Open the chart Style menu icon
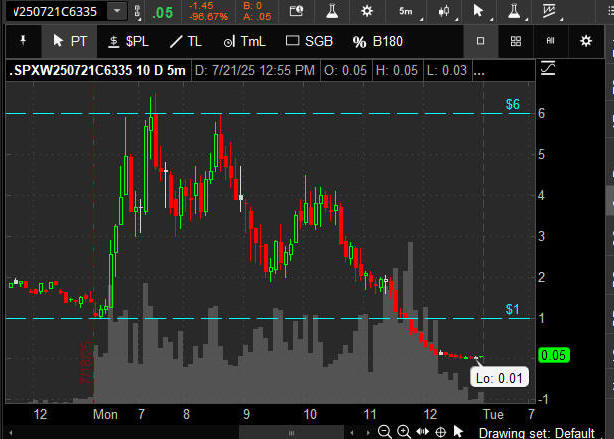The width and height of the screenshot is (614, 439). (x=443, y=11)
